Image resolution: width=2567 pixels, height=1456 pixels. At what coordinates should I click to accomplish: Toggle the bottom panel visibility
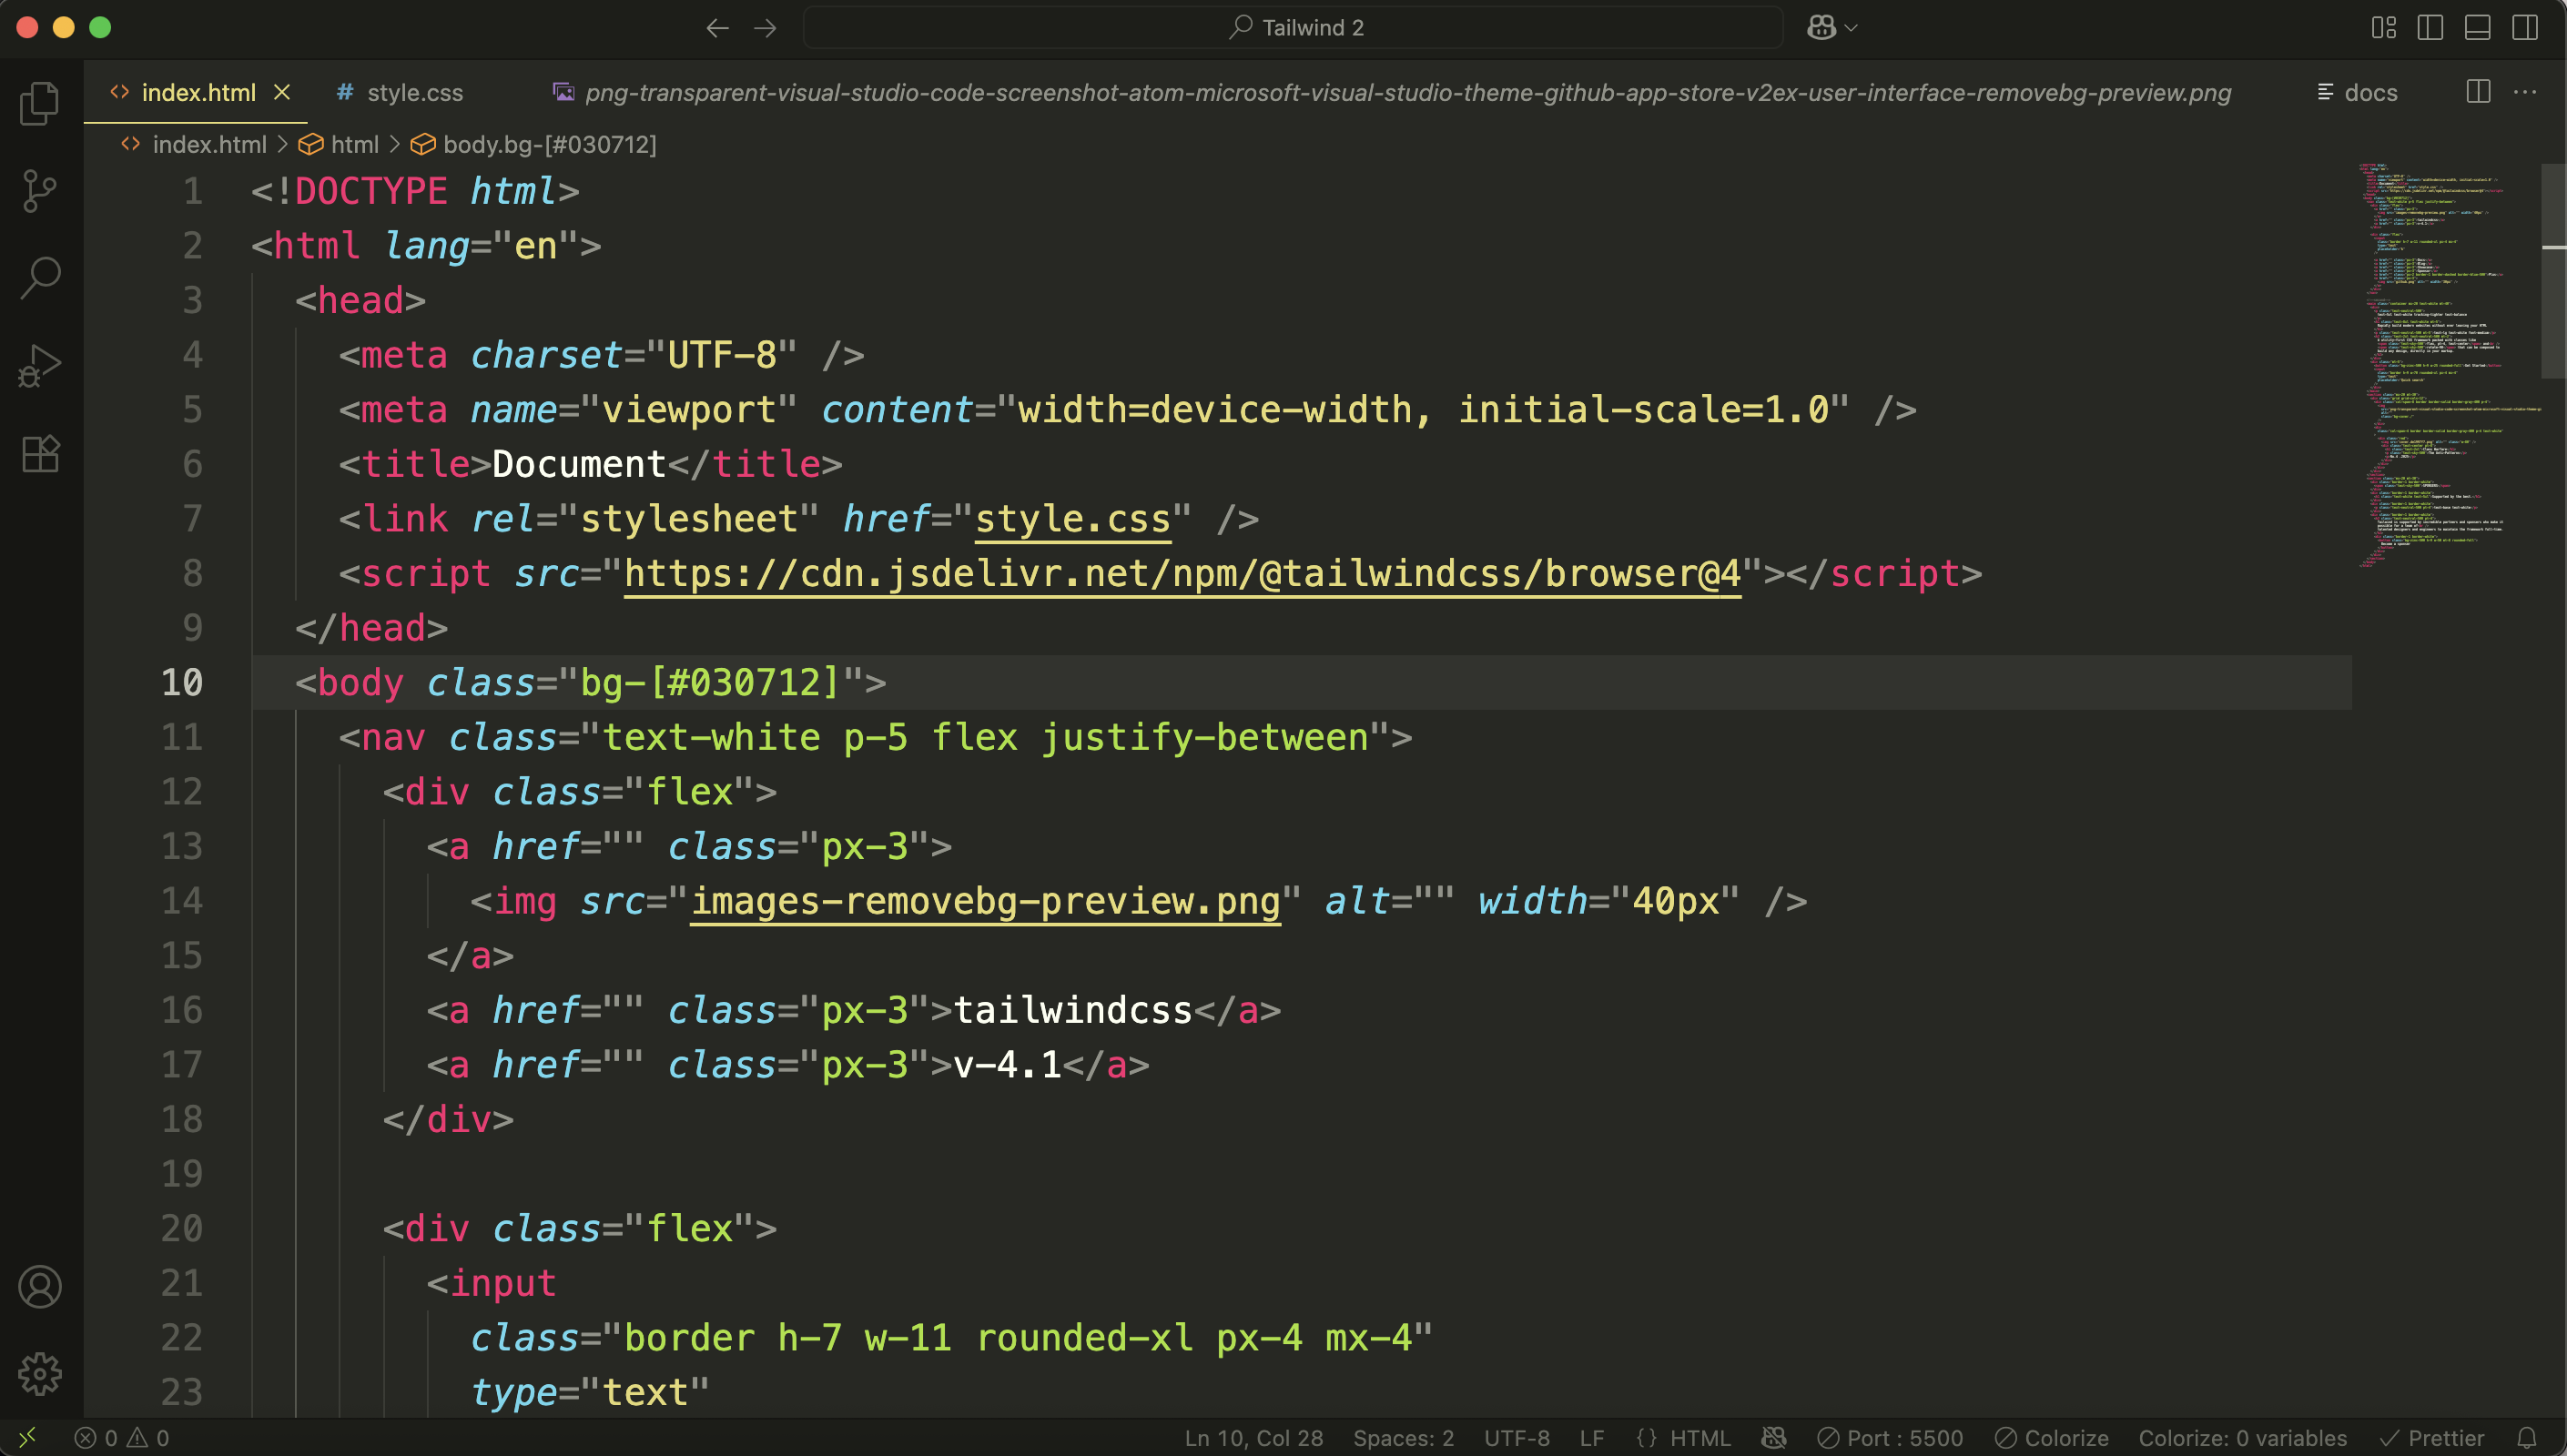point(2478,27)
